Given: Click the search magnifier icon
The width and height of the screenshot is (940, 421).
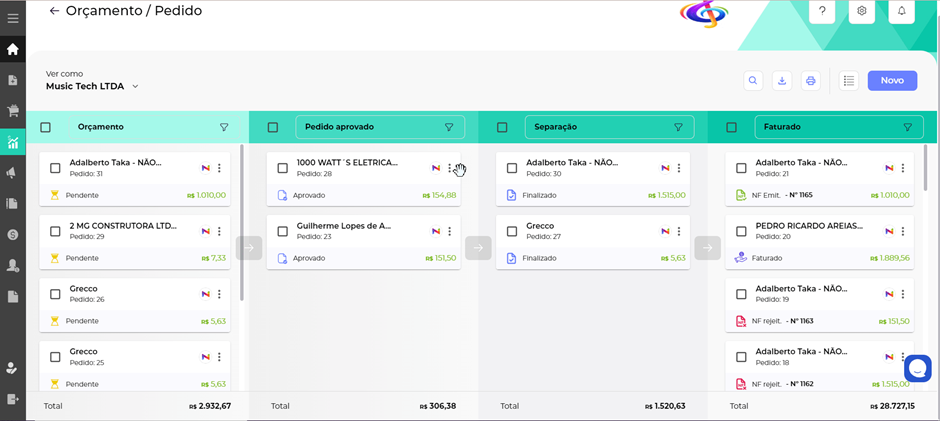Looking at the screenshot, I should [x=754, y=81].
